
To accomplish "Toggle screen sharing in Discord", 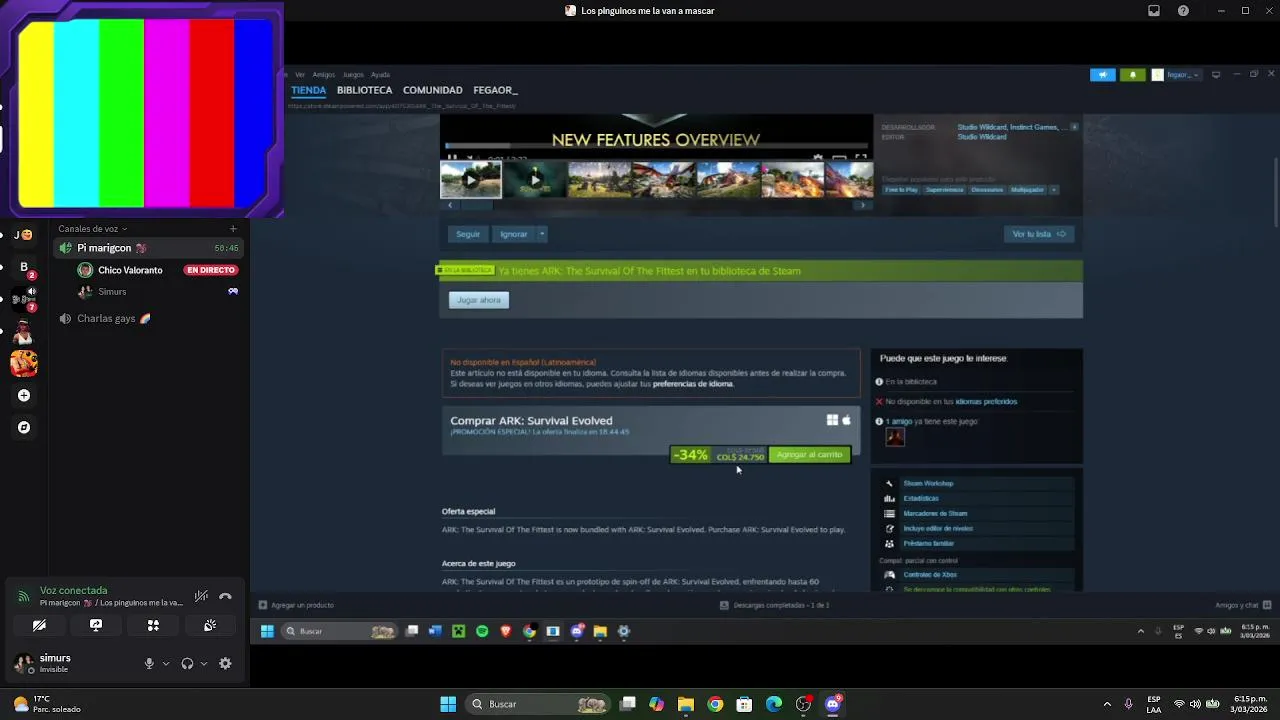I will coord(96,625).
